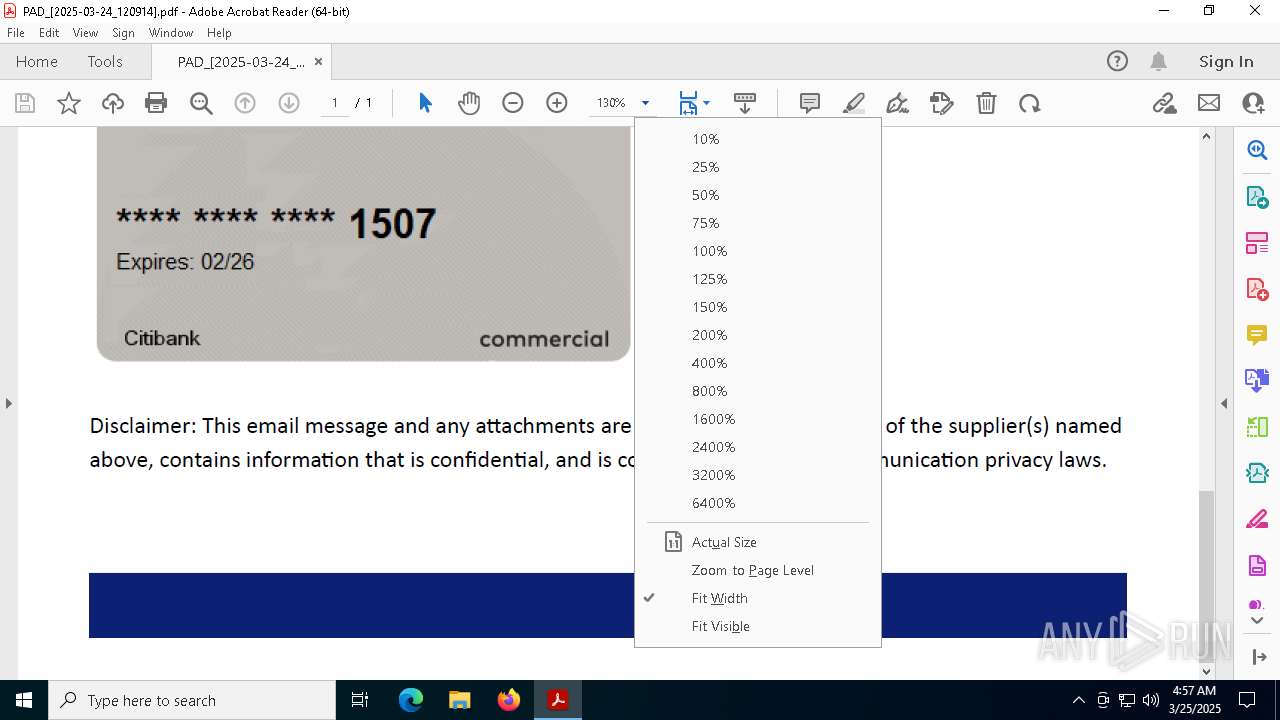Open the View menu
Image resolution: width=1280 pixels, height=720 pixels.
tap(85, 33)
